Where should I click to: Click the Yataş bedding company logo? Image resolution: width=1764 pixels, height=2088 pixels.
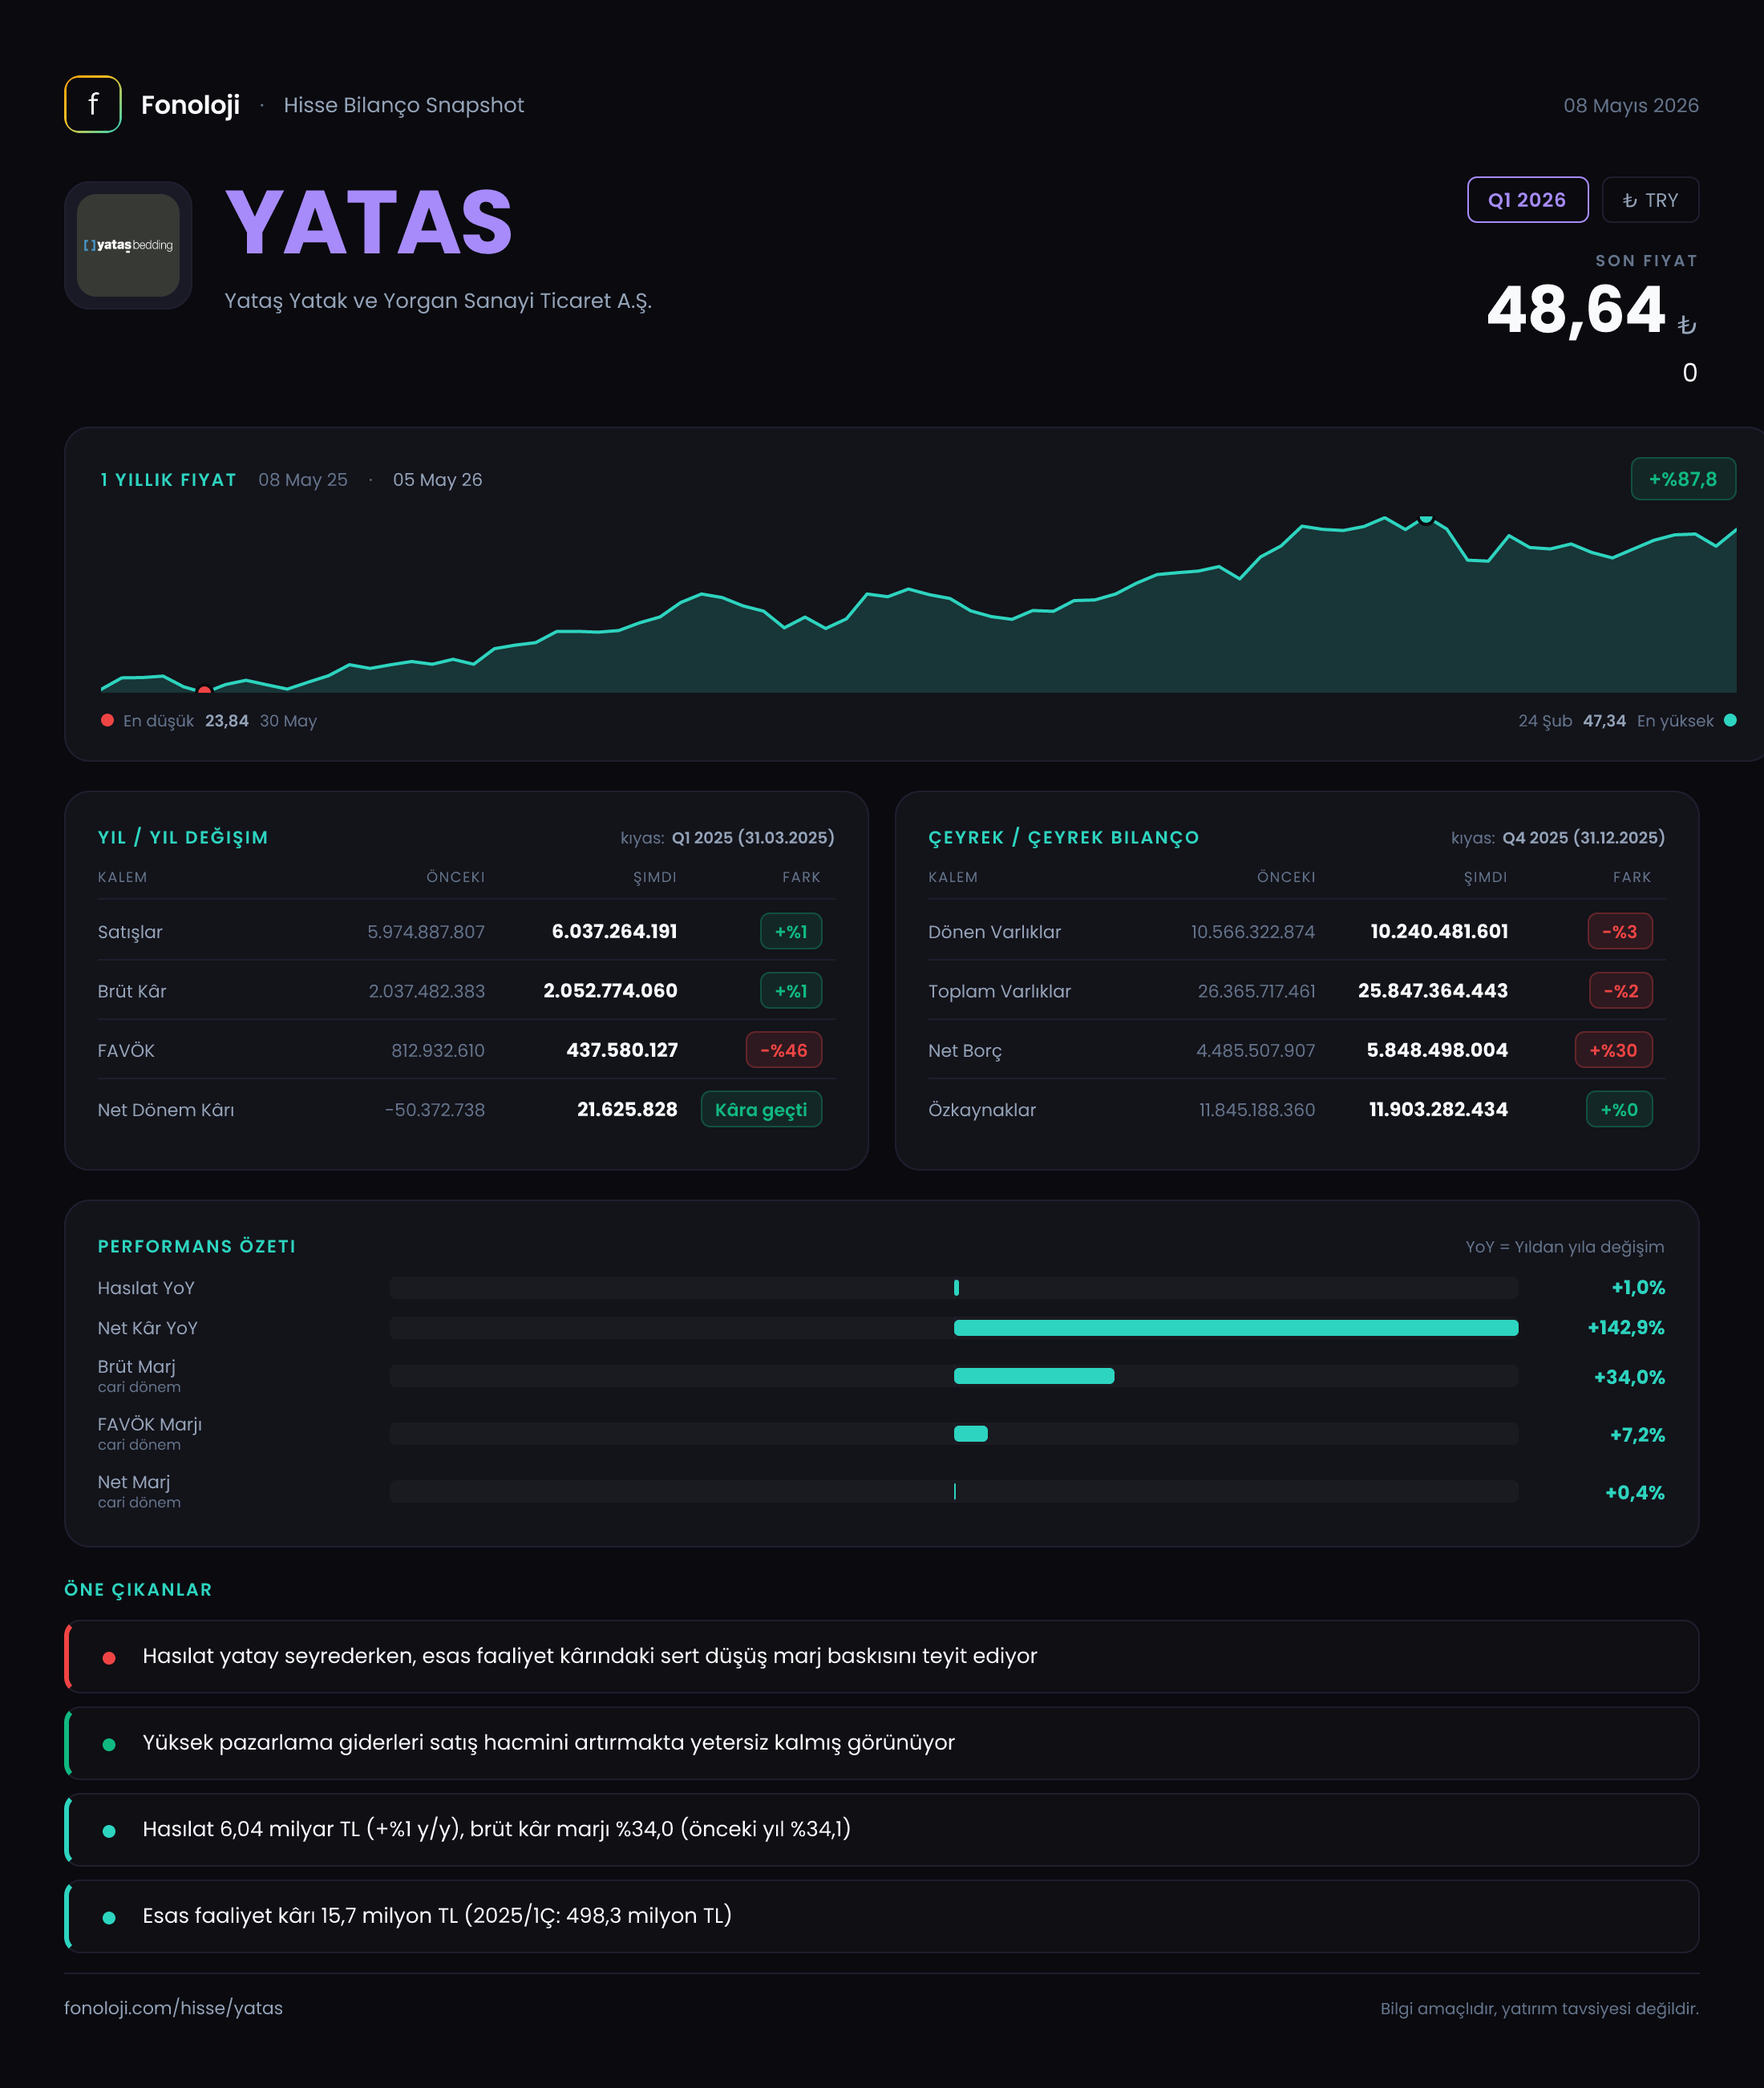click(128, 245)
